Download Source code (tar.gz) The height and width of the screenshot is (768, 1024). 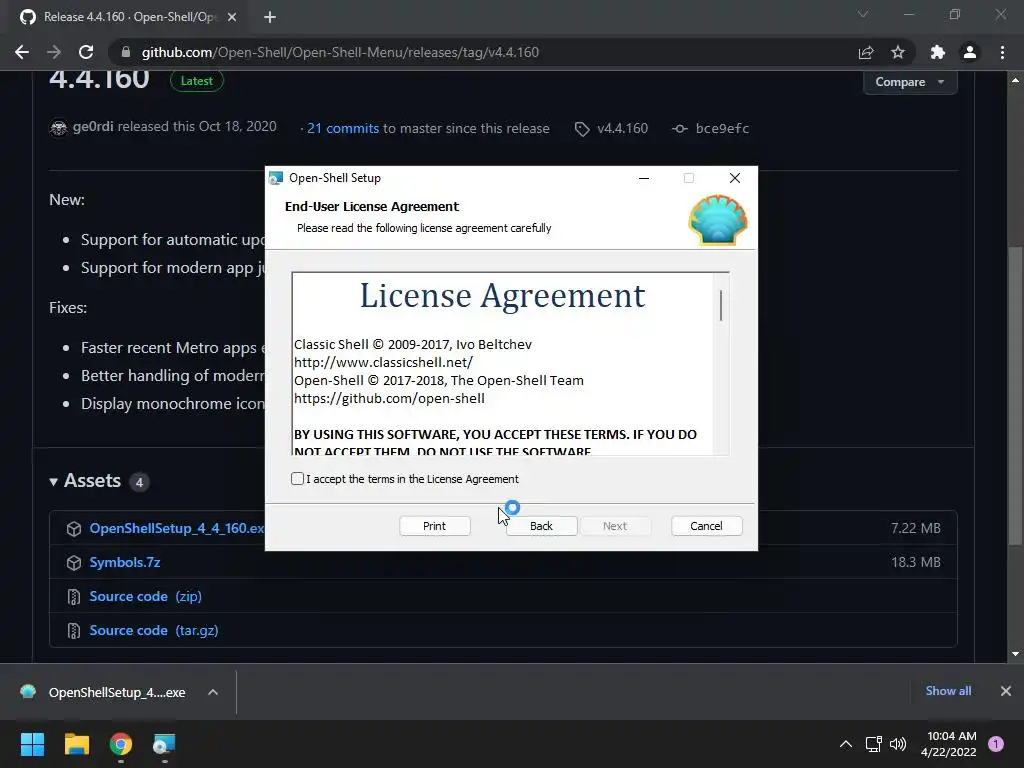coord(154,630)
